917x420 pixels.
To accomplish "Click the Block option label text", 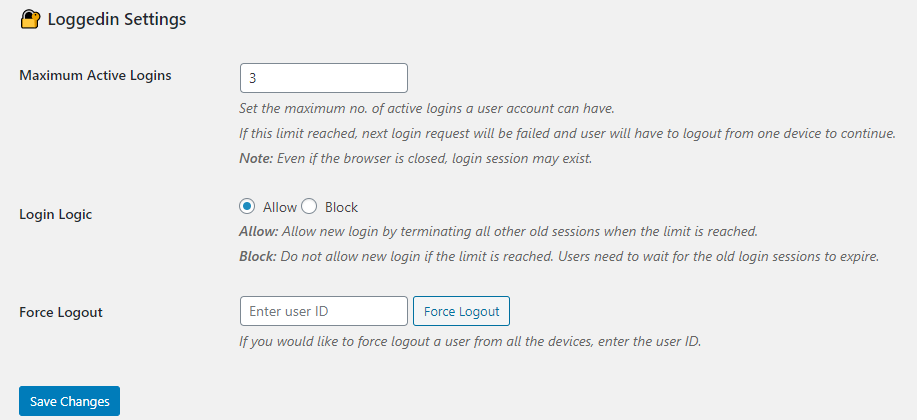I will pyautogui.click(x=342, y=207).
